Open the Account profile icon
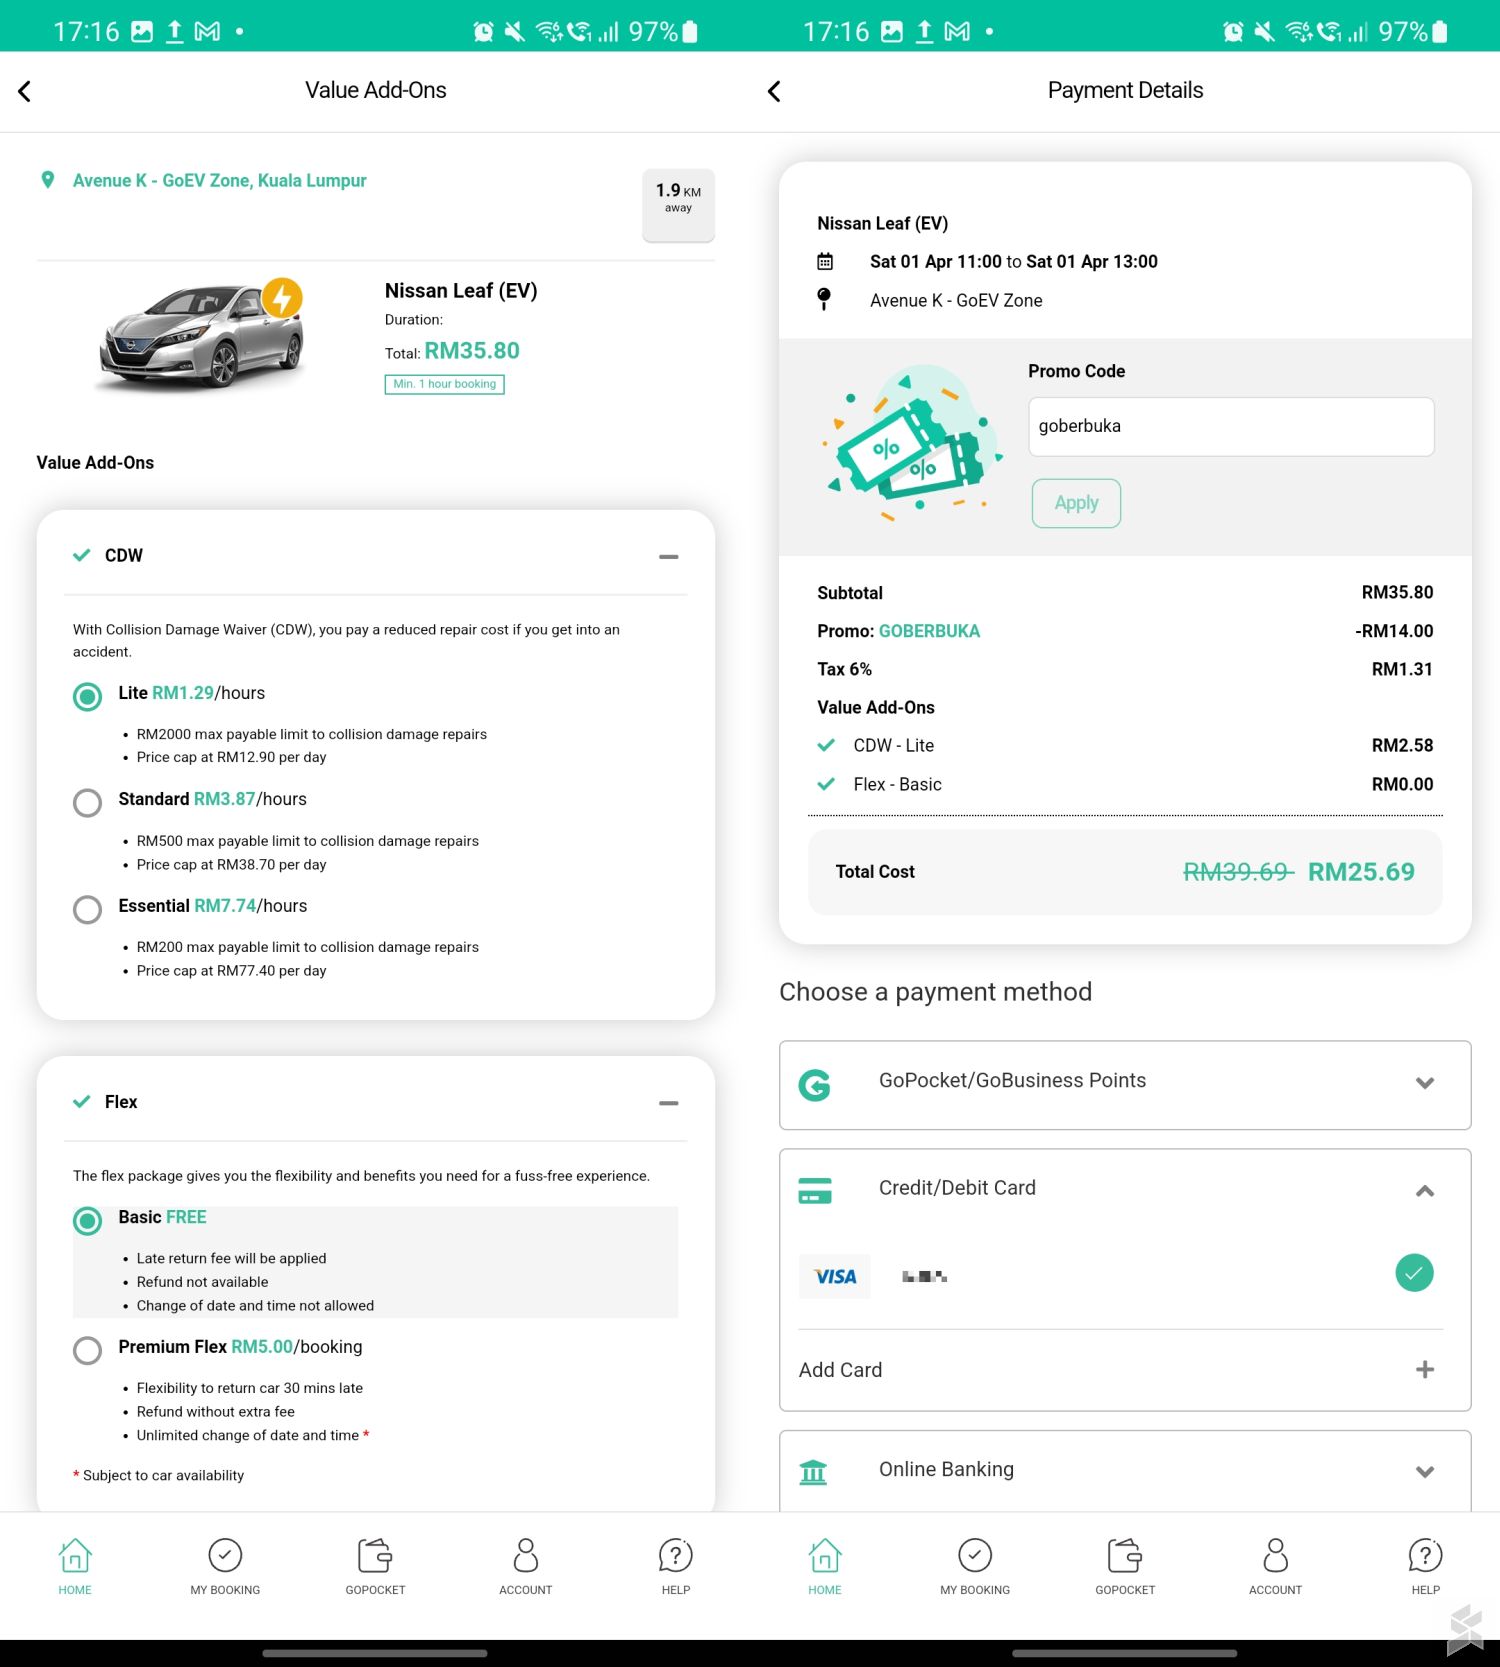Screen dimensions: 1500x1667 tap(525, 1555)
